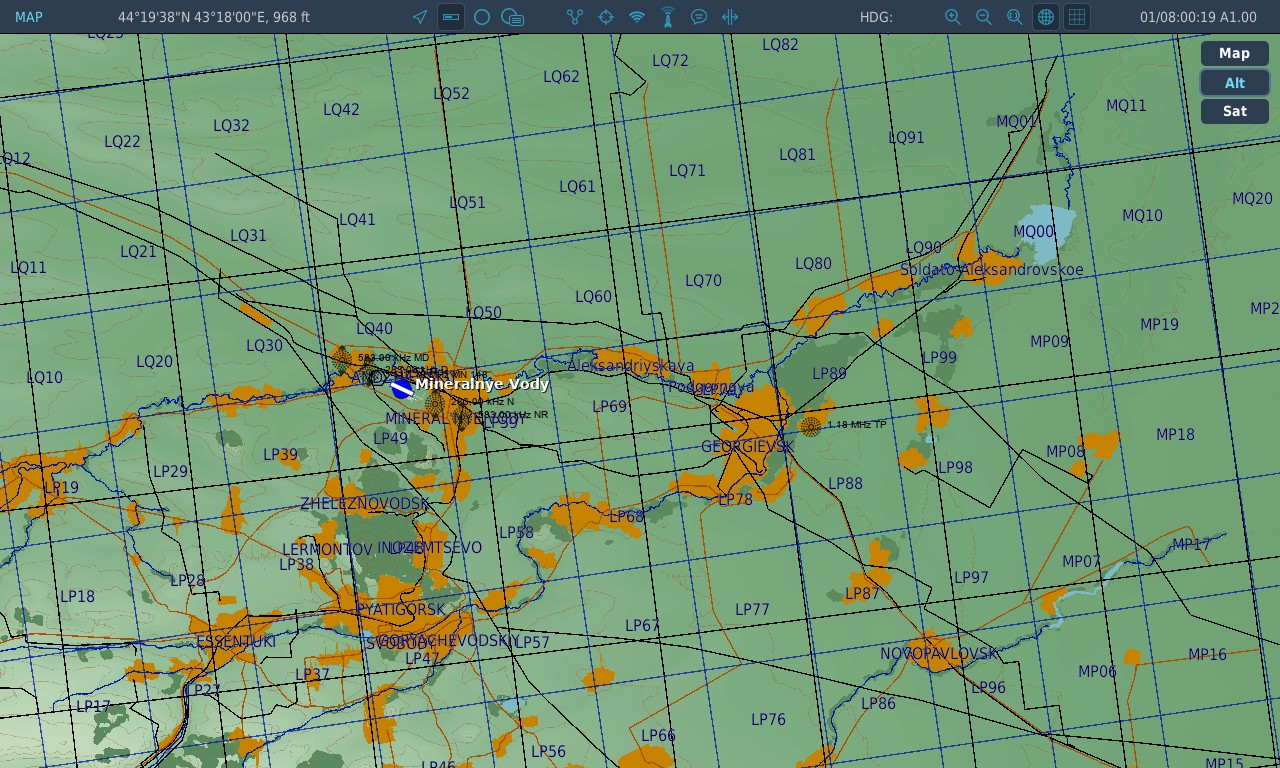Click the crosshair target icon in toolbar
The width and height of the screenshot is (1280, 768).
click(606, 17)
